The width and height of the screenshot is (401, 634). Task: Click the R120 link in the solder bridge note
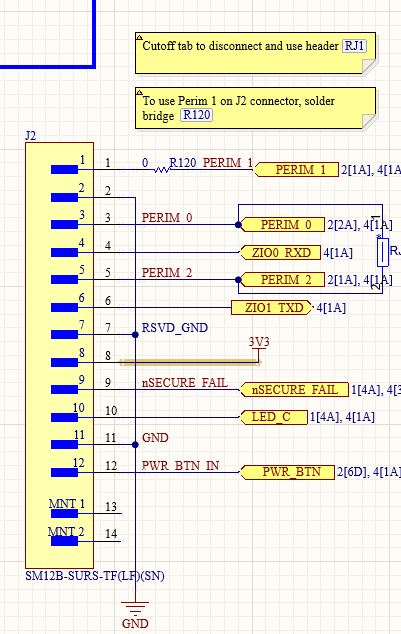coord(196,115)
